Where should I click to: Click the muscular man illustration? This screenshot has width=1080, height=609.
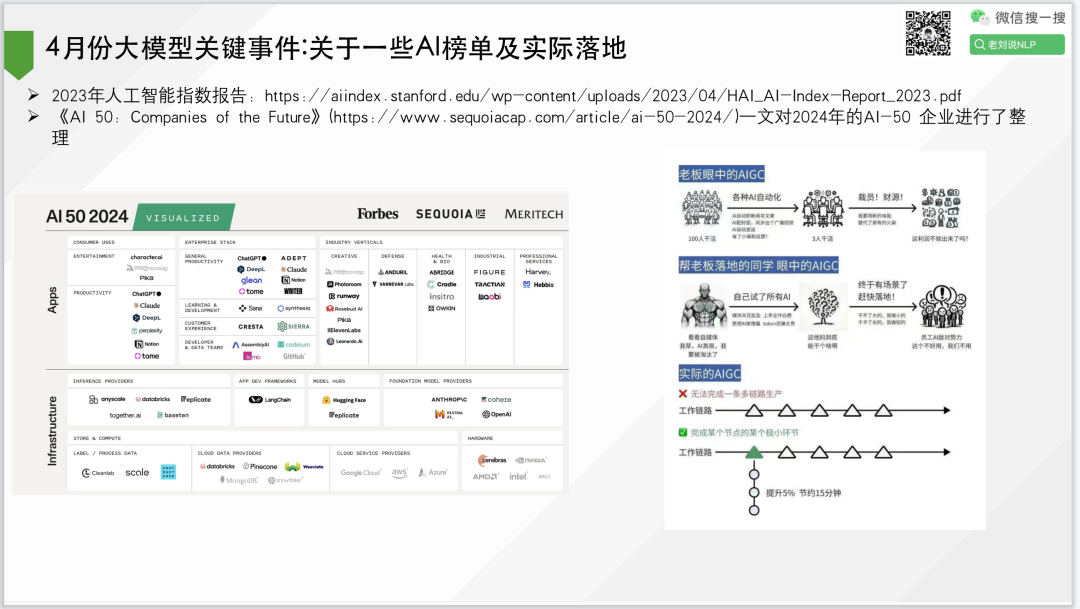coord(703,307)
